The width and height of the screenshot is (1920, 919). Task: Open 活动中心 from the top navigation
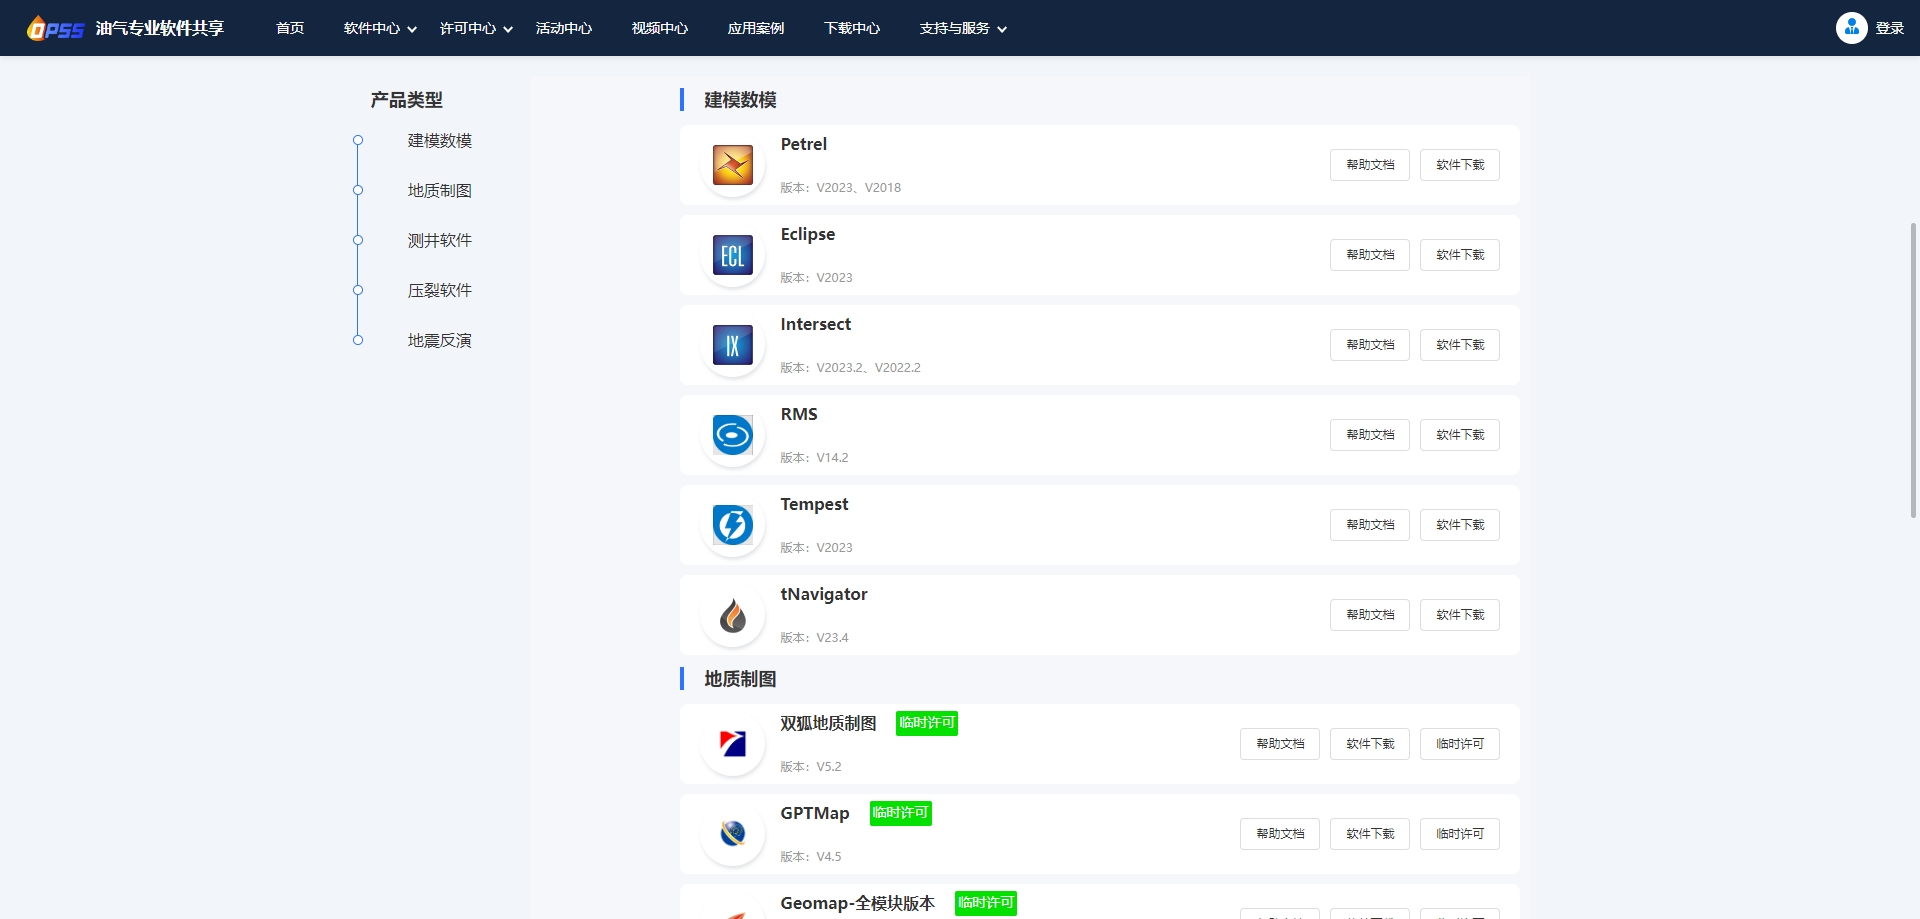[x=564, y=28]
